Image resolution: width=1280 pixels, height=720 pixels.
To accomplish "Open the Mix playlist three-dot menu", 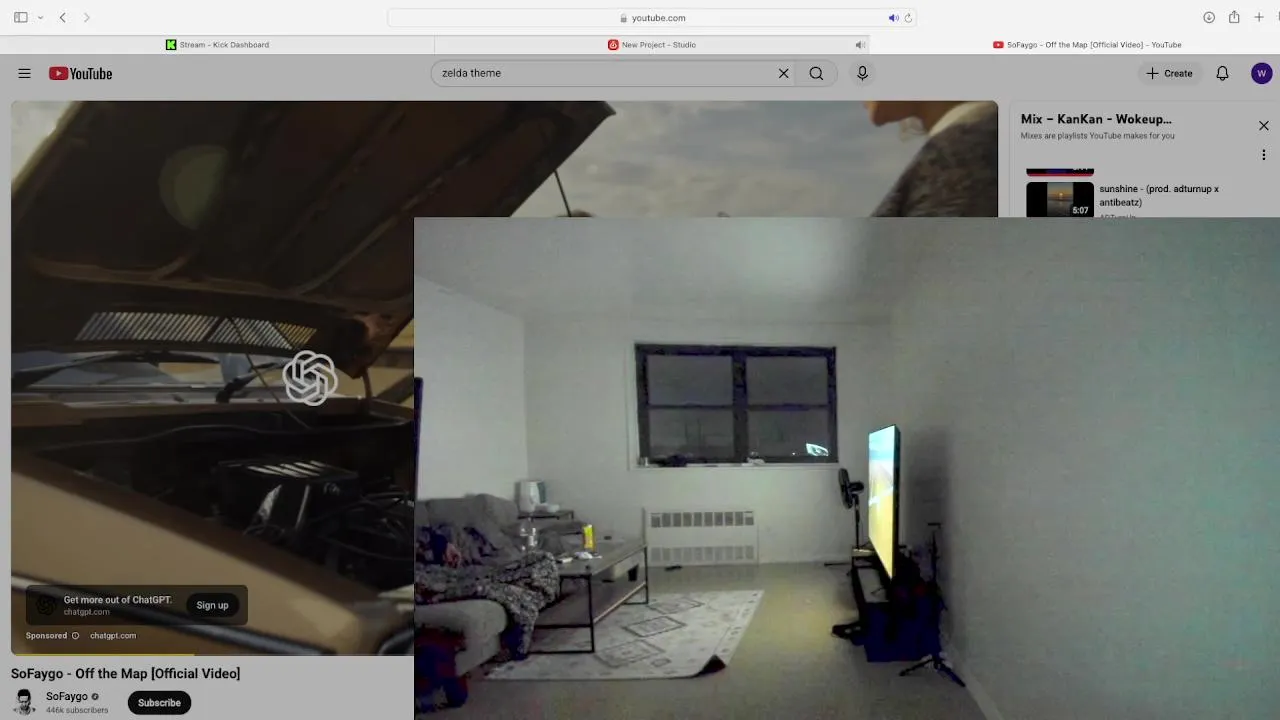I will (1263, 155).
